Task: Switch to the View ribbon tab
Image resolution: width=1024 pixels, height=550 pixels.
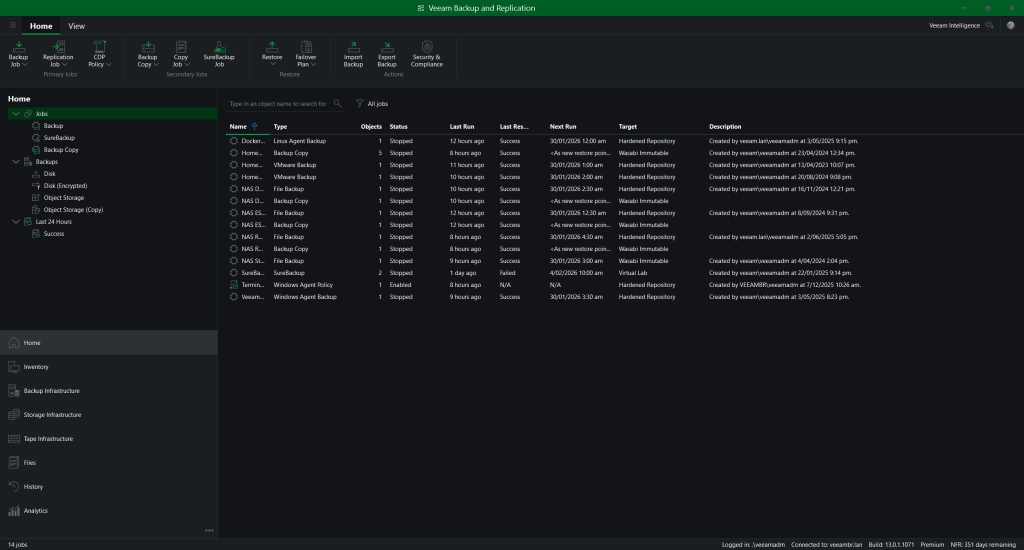Action: point(76,25)
